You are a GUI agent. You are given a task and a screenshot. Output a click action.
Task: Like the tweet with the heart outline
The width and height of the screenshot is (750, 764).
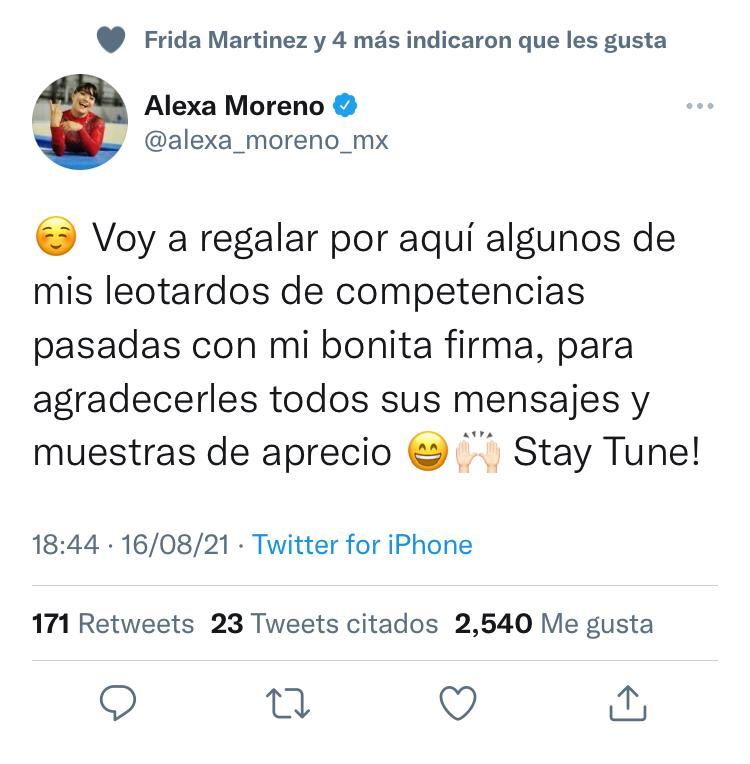click(x=458, y=703)
